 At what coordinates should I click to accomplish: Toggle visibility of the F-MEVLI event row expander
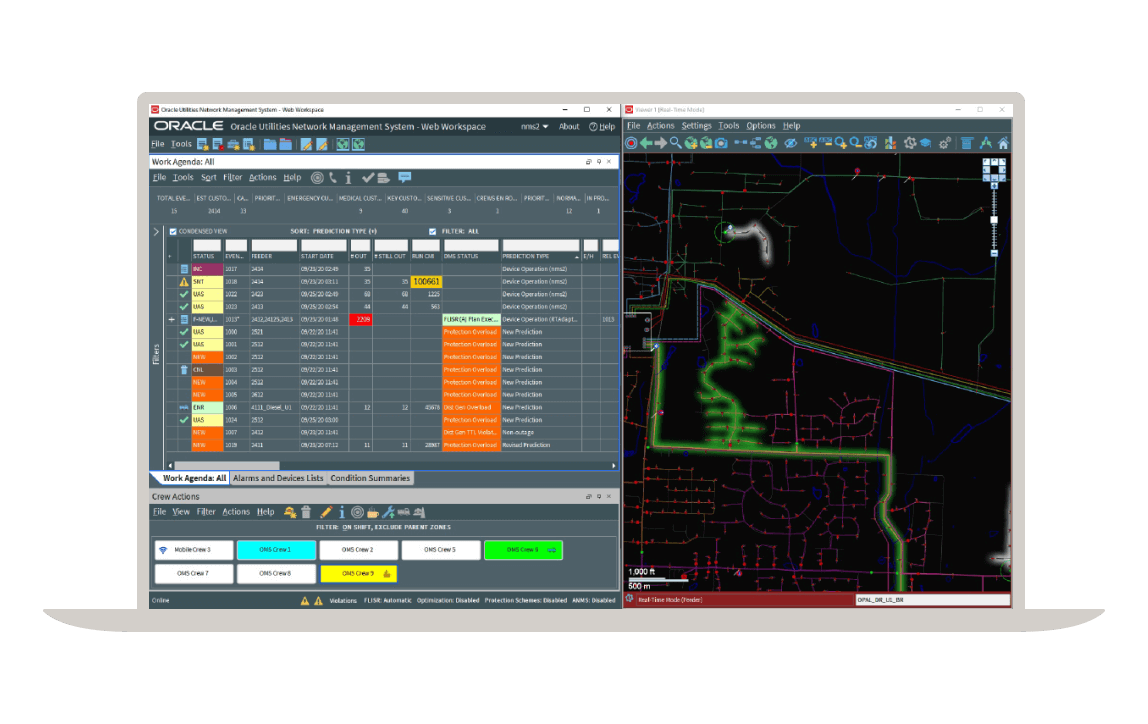171,319
